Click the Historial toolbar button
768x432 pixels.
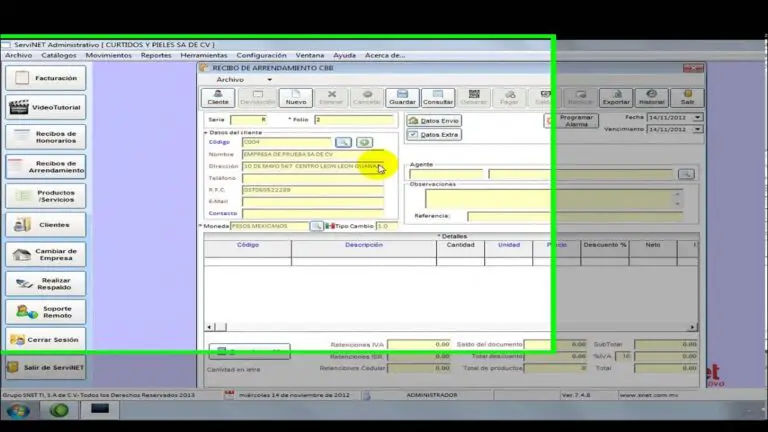pyautogui.click(x=651, y=97)
